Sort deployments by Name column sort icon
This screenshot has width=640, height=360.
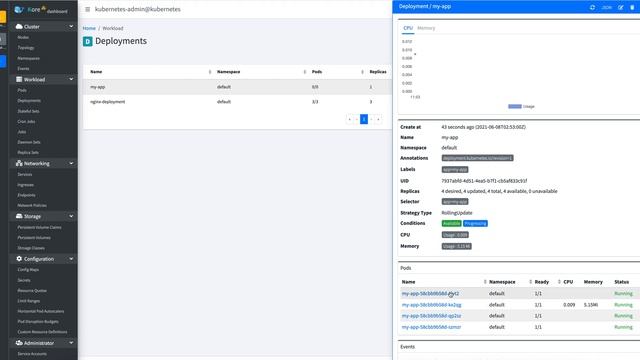(x=210, y=72)
